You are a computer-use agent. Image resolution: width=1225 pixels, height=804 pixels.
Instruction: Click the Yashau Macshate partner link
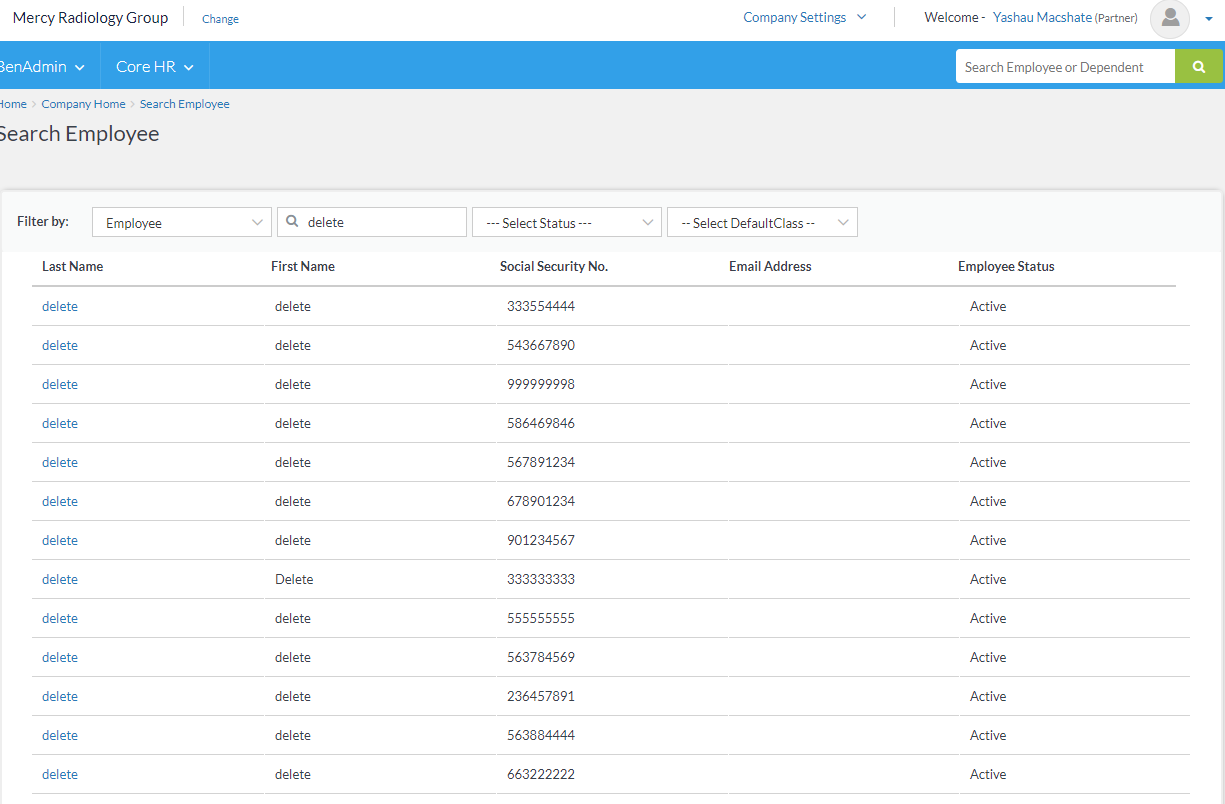[1043, 17]
